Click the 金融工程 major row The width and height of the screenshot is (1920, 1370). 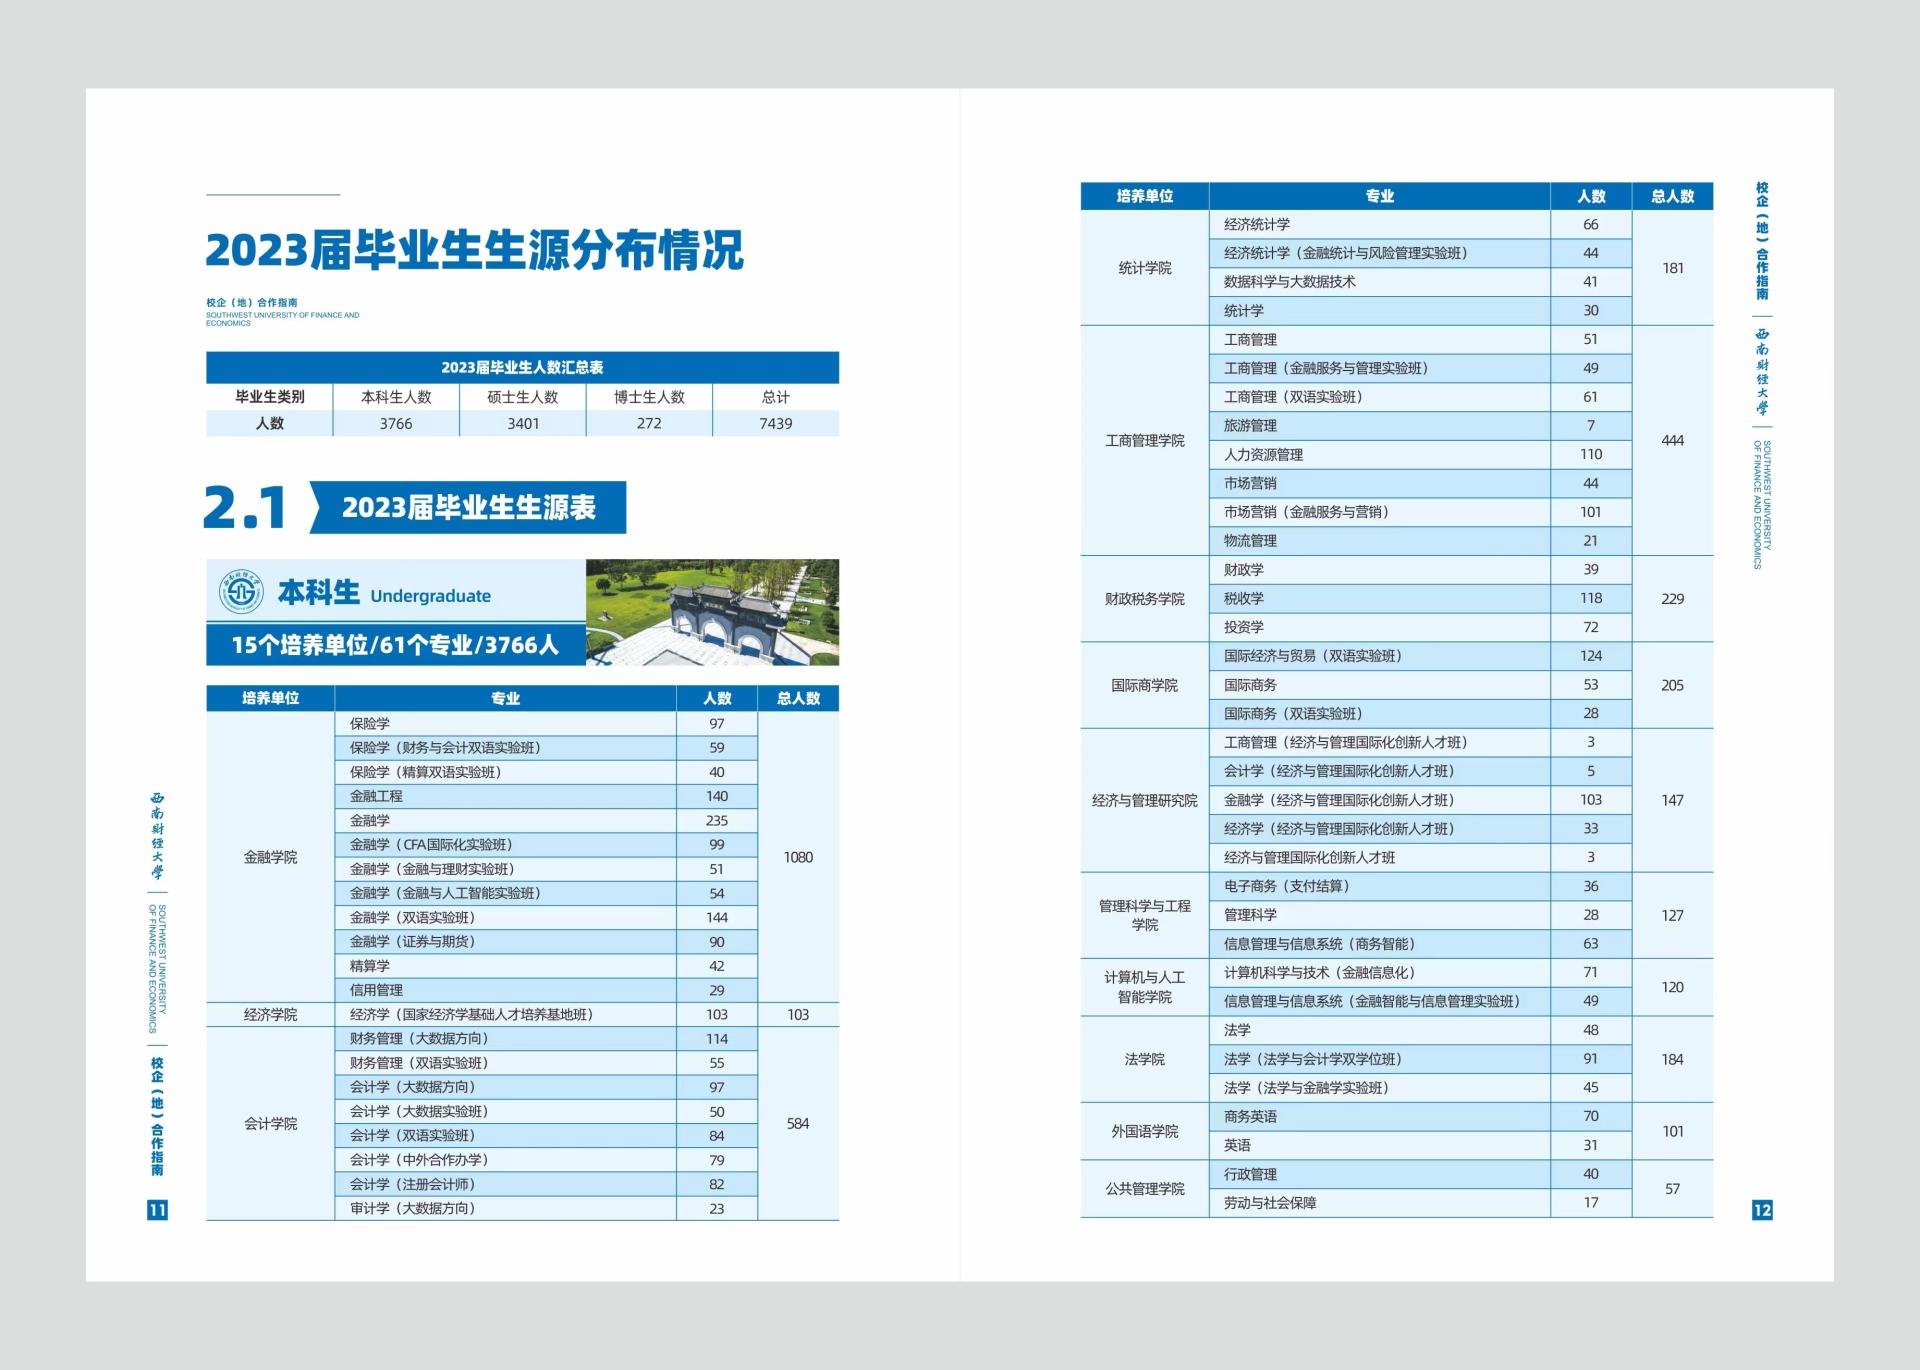pos(546,796)
